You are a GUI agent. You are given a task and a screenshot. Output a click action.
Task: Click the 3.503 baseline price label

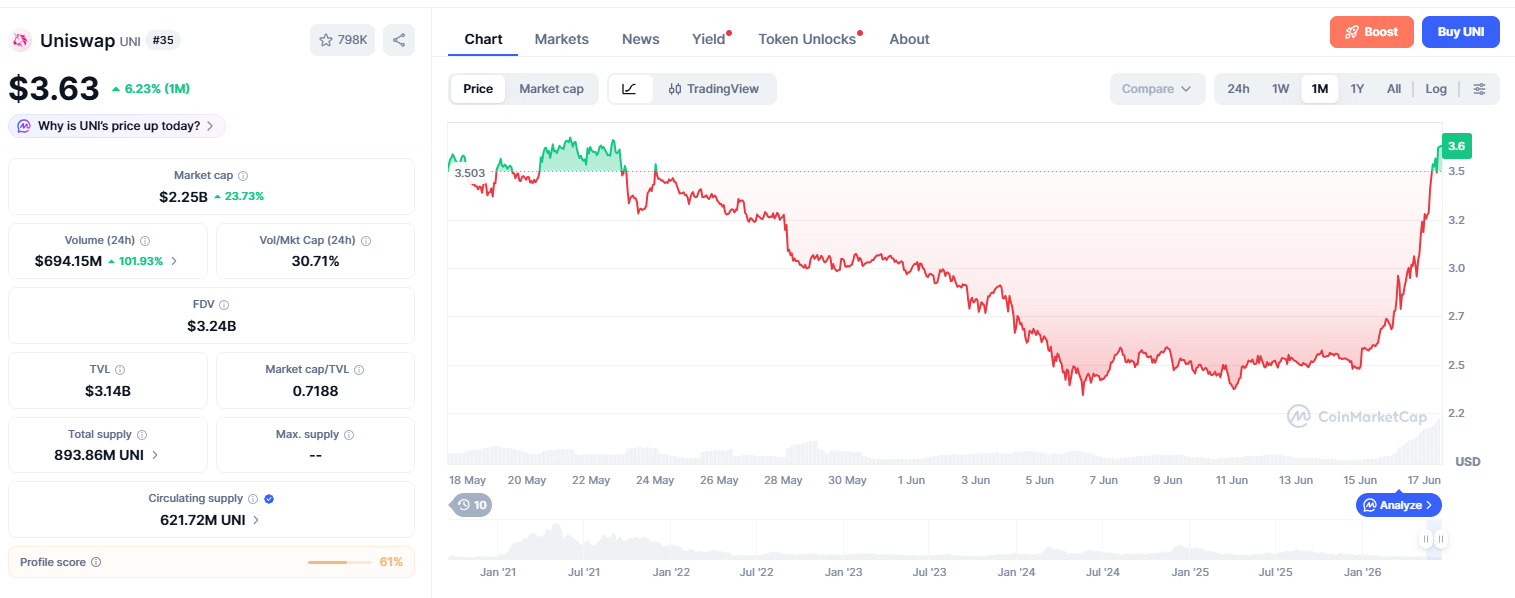click(x=469, y=172)
